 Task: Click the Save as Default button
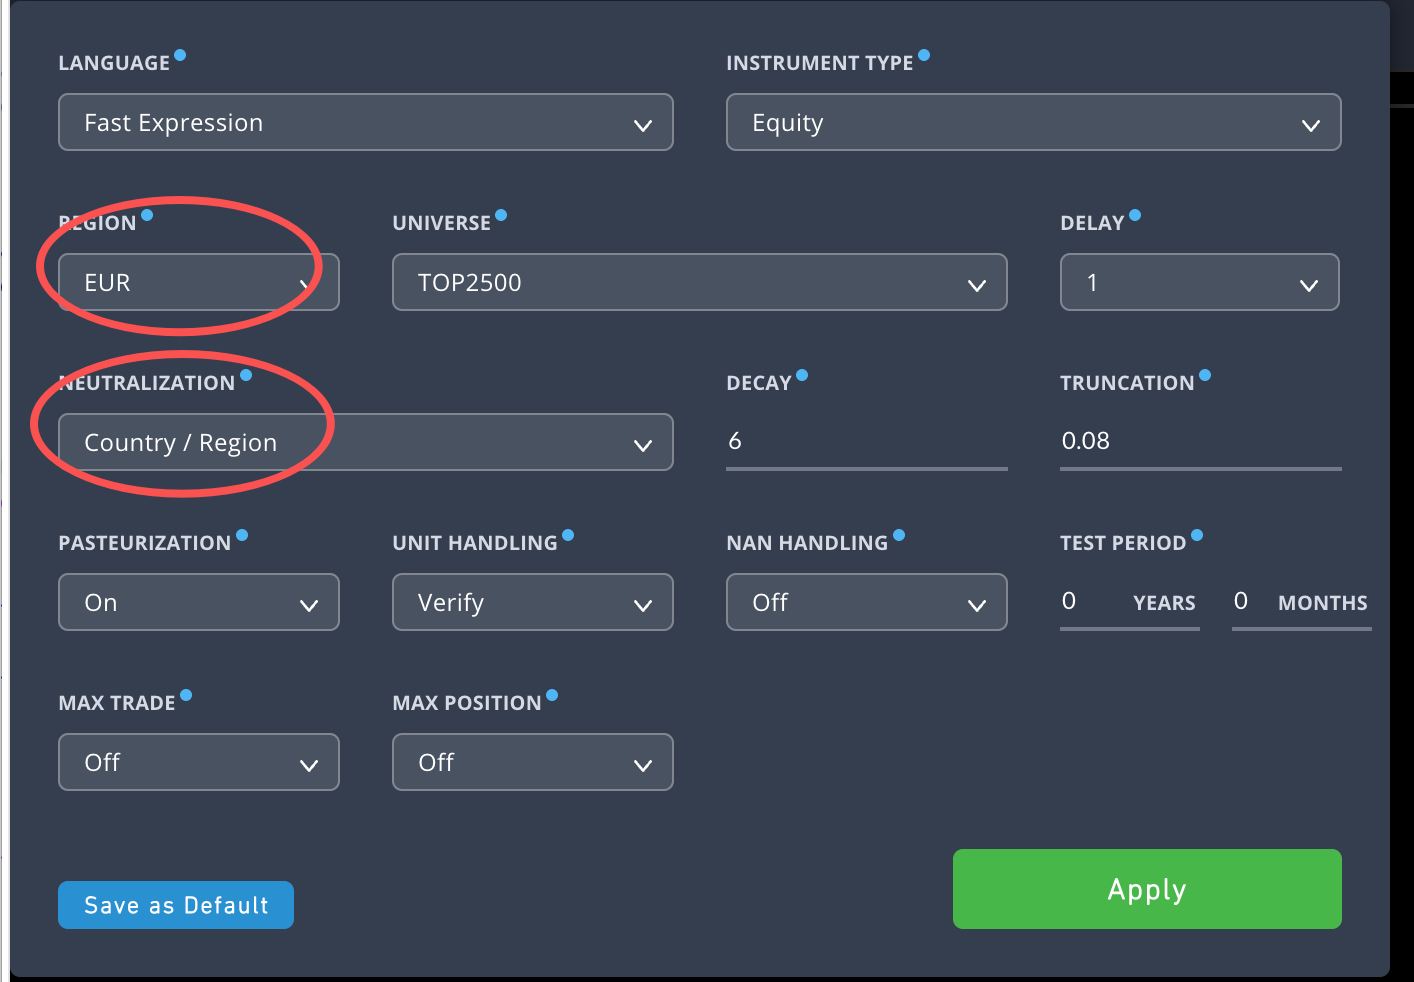tap(176, 905)
